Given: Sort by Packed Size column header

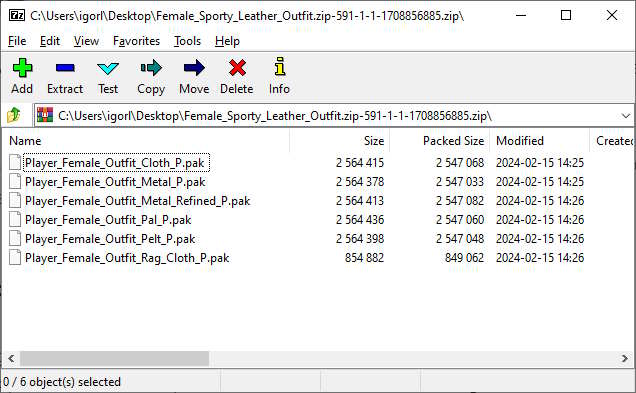Looking at the screenshot, I should coord(453,141).
